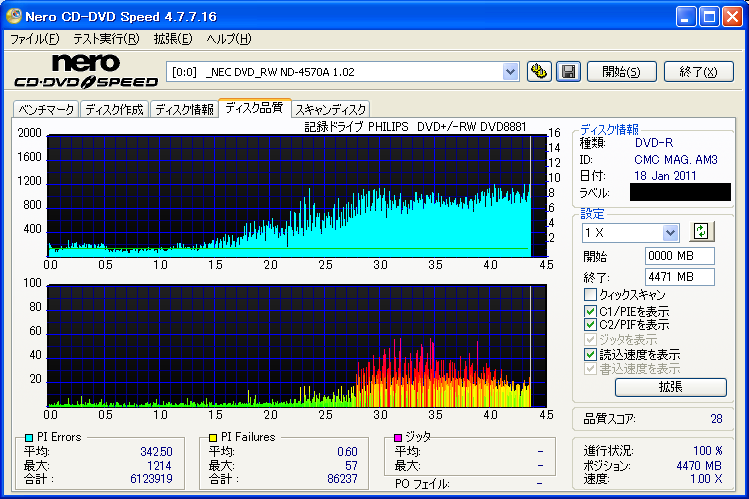
Task: Click the 速度 value 1.00 X
Action: pos(706,478)
